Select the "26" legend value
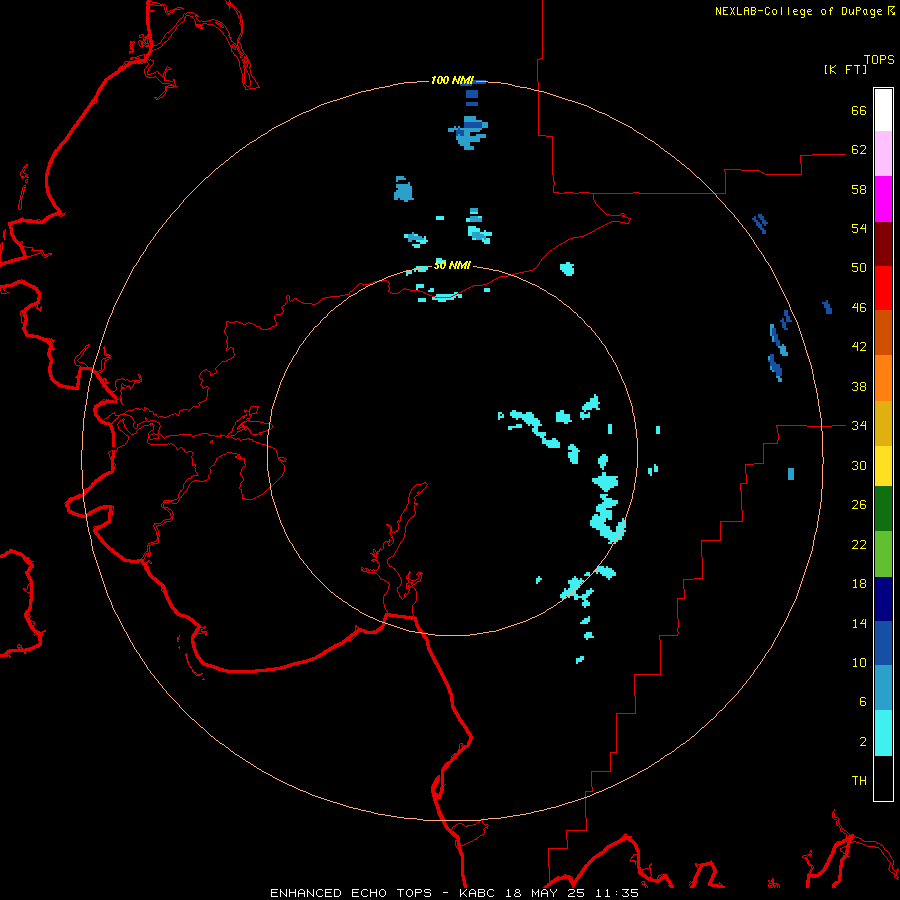This screenshot has height=900, width=900. point(859,505)
